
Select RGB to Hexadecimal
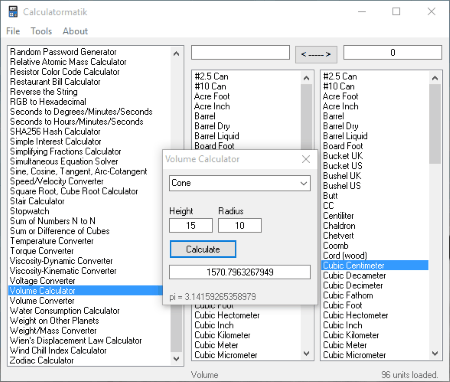click(48, 102)
